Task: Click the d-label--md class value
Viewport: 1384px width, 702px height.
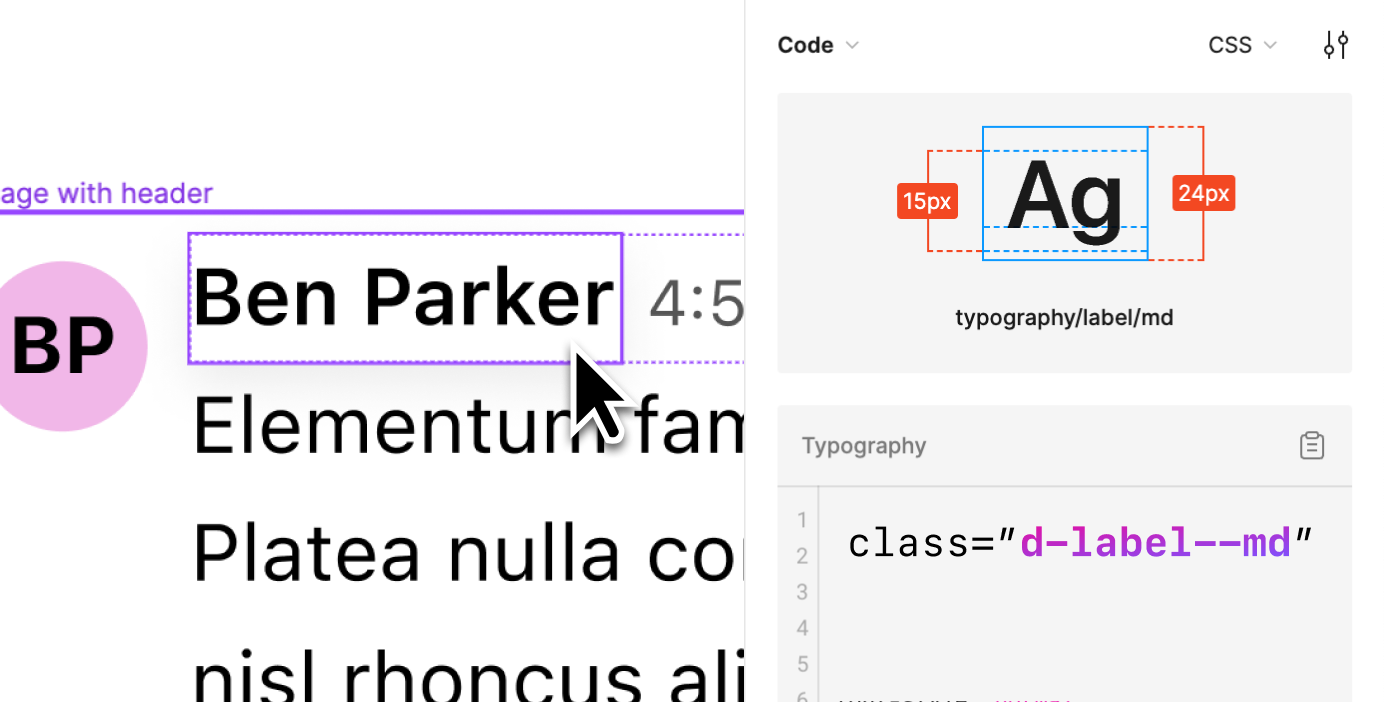Action: click(x=1157, y=544)
